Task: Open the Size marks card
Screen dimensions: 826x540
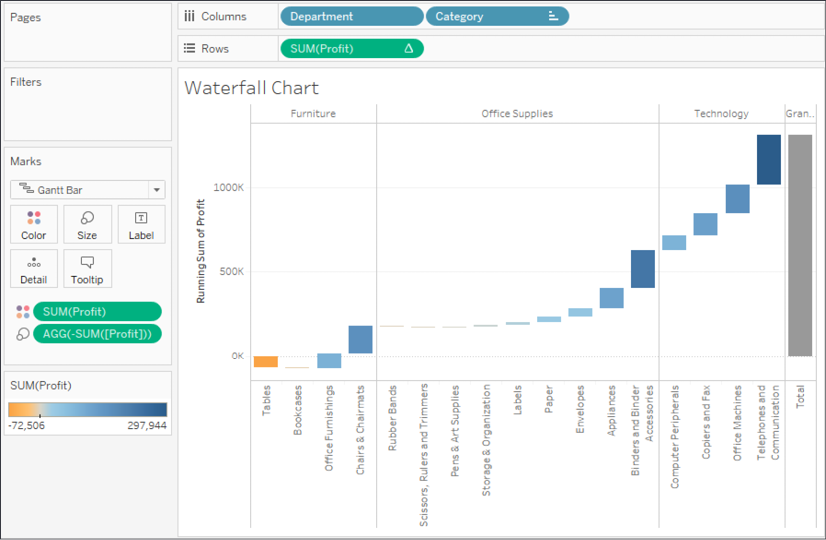Action: tap(87, 224)
